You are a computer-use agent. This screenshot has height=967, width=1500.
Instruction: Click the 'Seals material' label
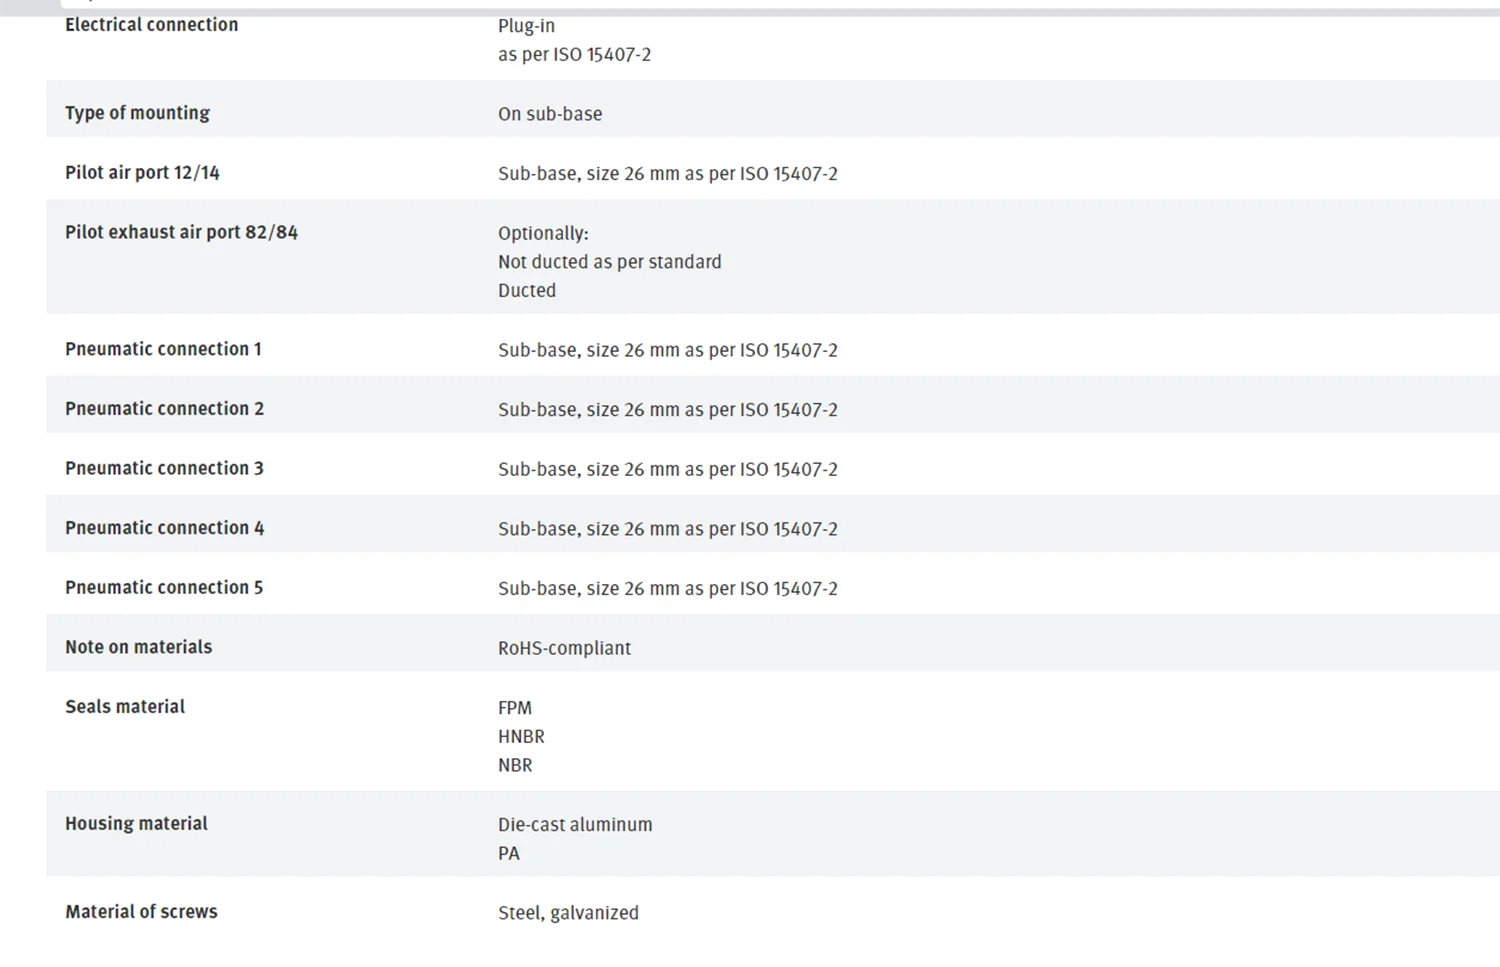point(125,707)
